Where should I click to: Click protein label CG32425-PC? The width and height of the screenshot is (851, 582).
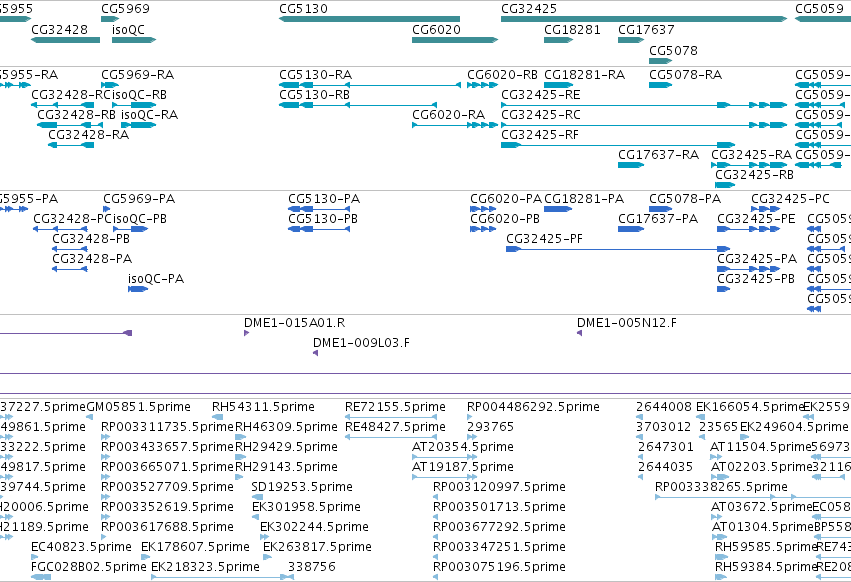pyautogui.click(x=790, y=199)
